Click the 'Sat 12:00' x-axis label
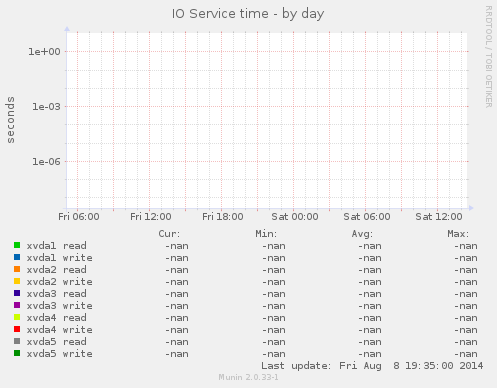This screenshot has height=388, width=497. (x=439, y=217)
